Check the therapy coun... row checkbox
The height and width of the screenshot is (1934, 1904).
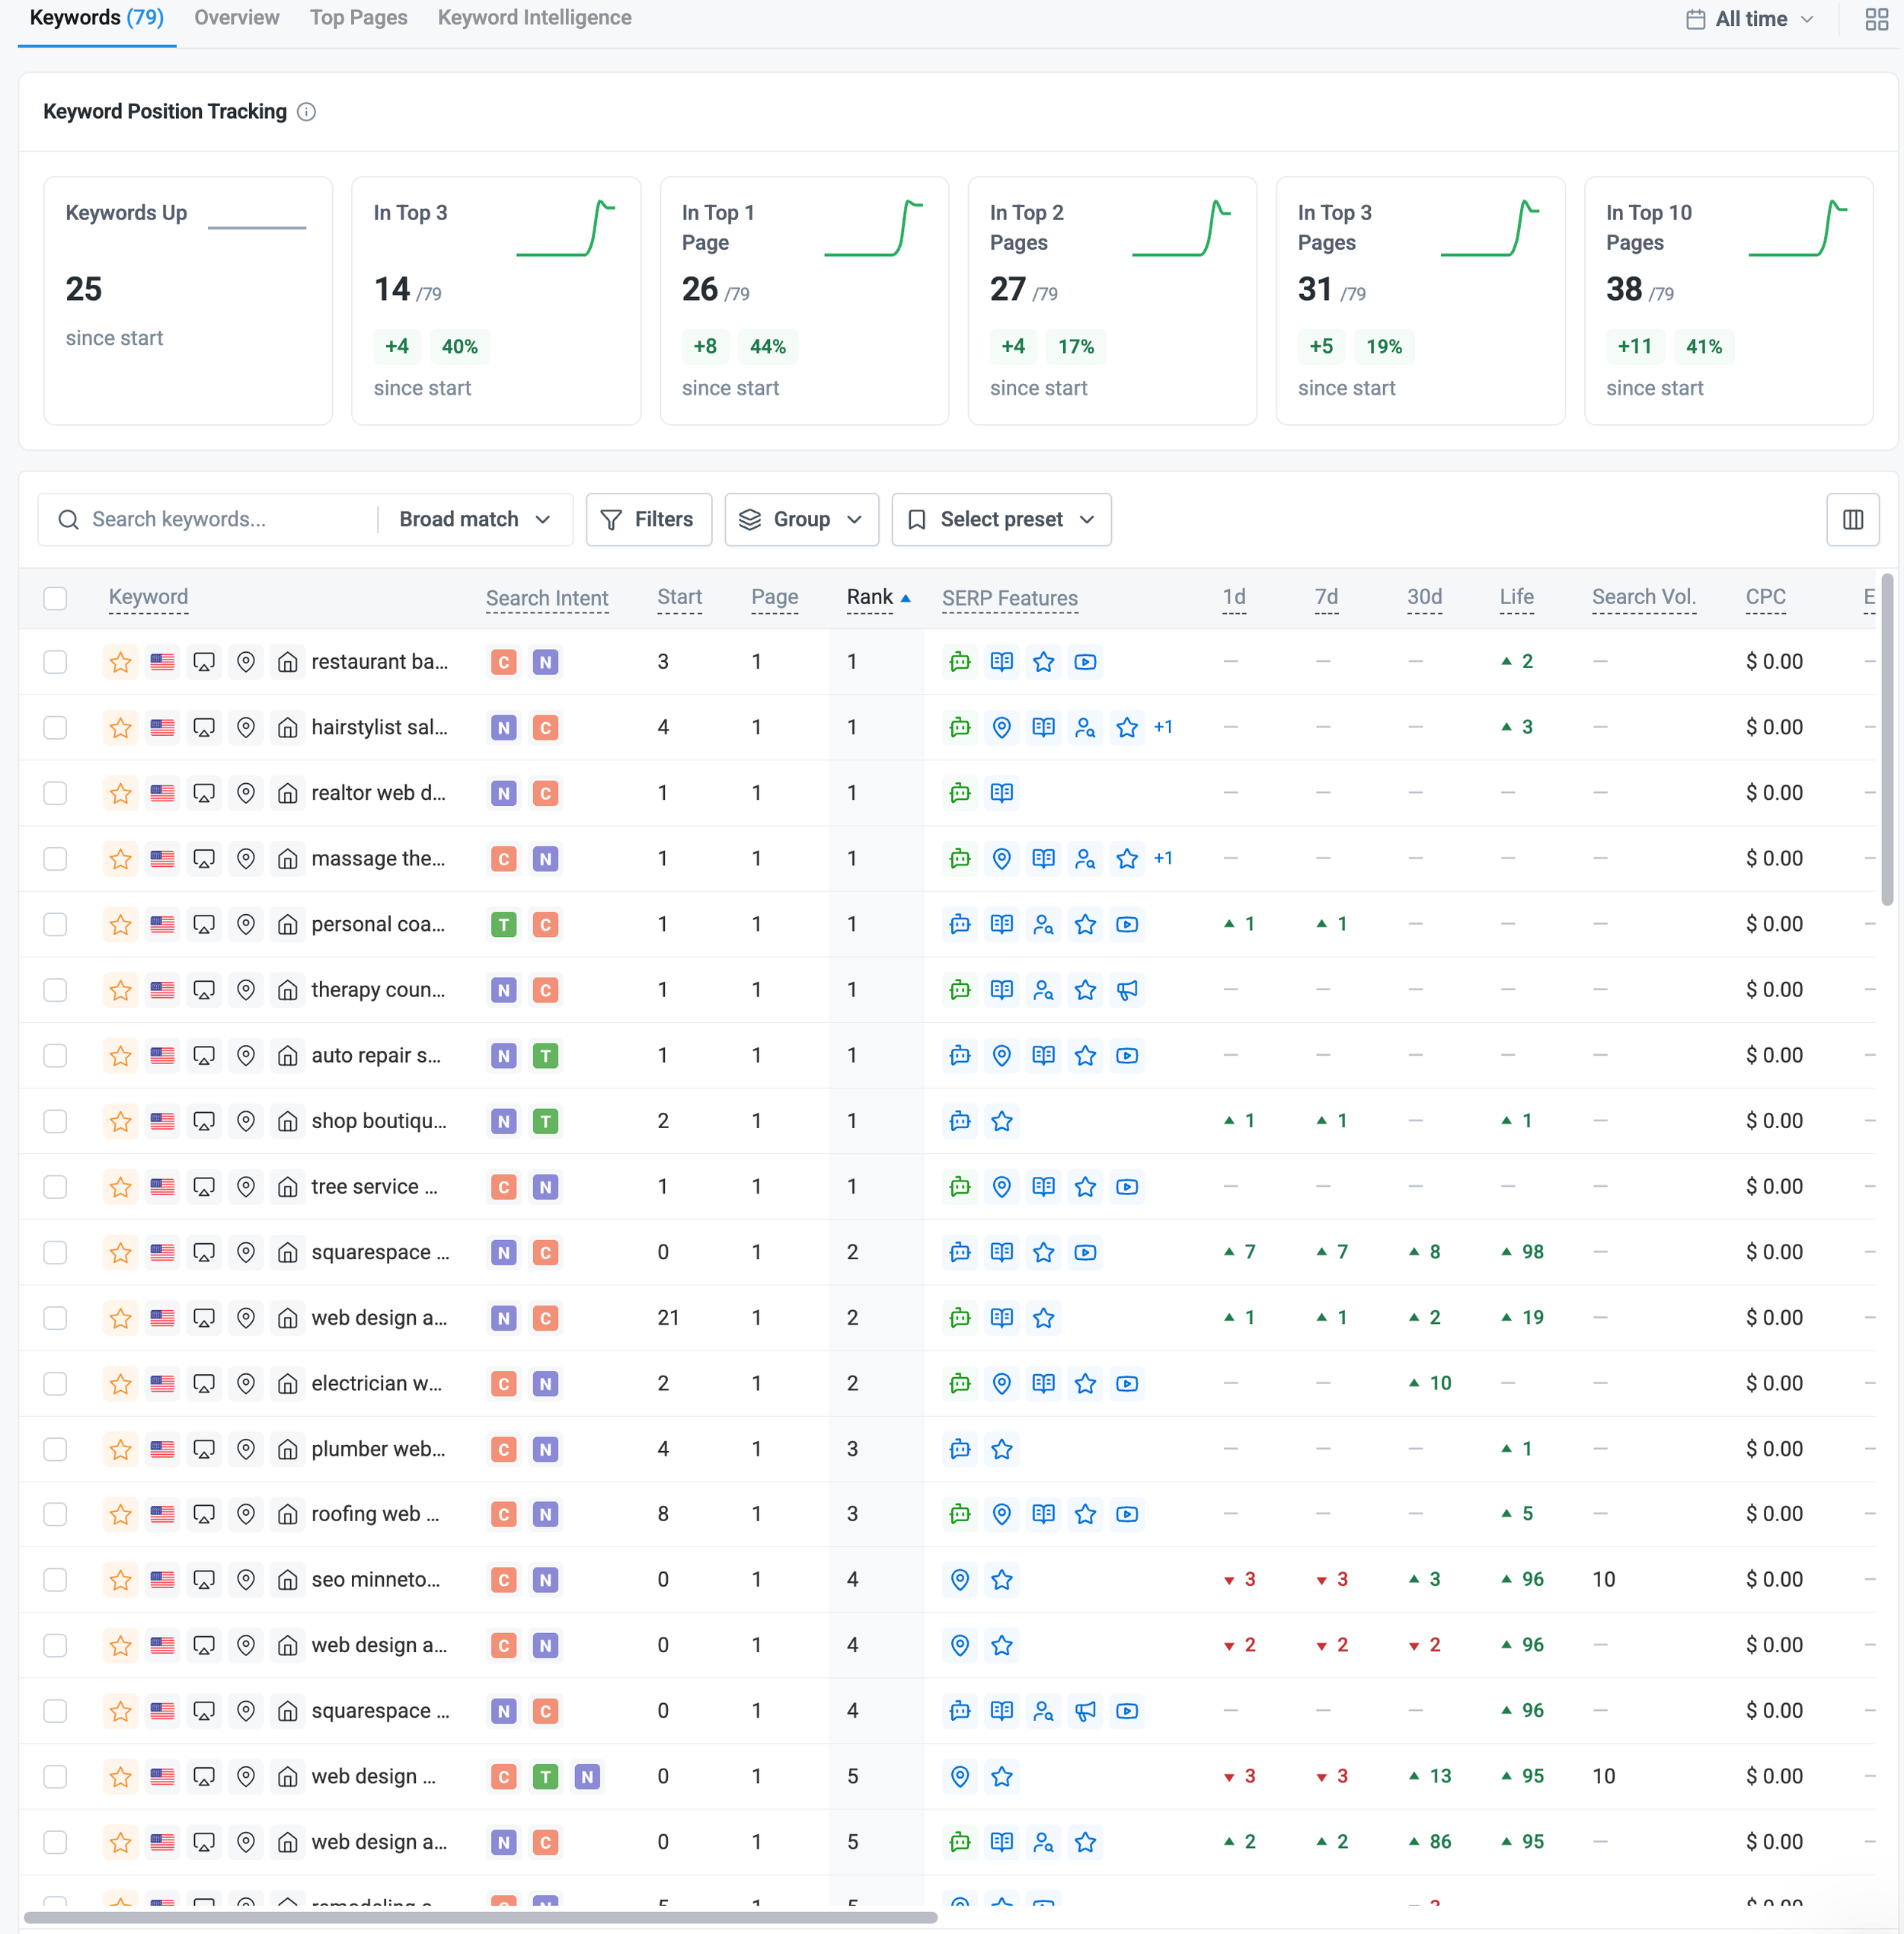(x=55, y=990)
